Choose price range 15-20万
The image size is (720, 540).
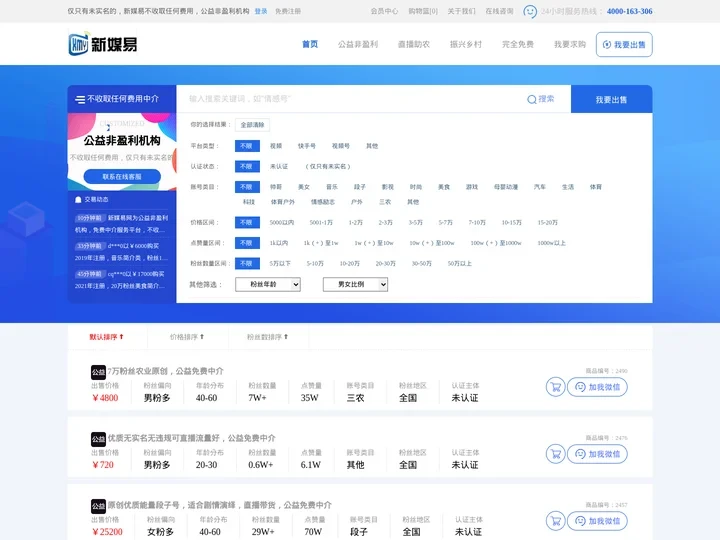pos(547,222)
